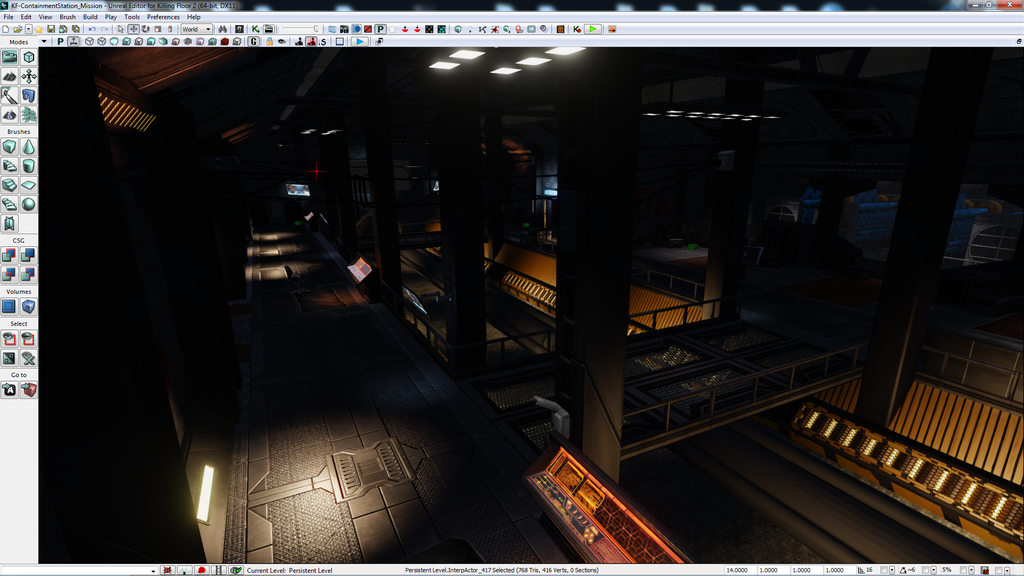Click the Save level floppy icon
This screenshot has height=576, width=1024.
[x=50, y=29]
